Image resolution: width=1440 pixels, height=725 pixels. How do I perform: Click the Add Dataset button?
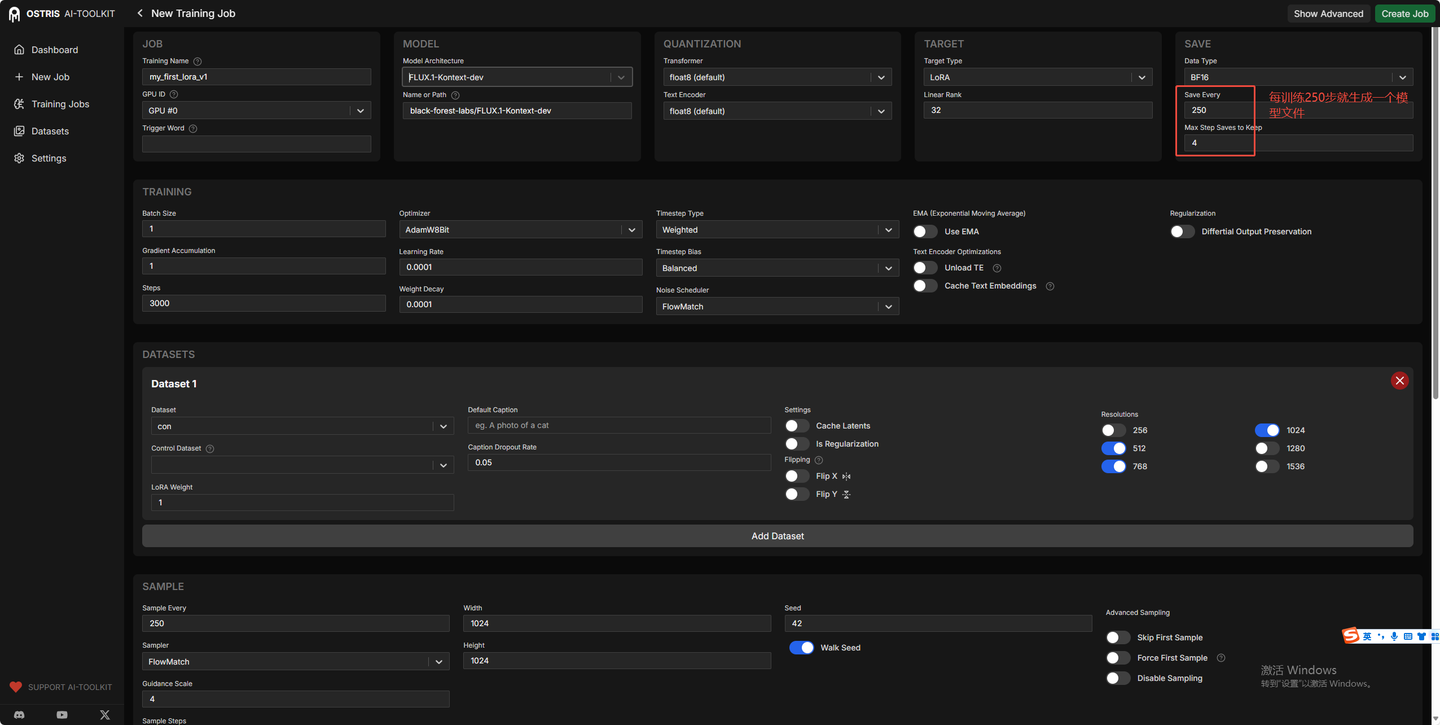[x=777, y=536]
